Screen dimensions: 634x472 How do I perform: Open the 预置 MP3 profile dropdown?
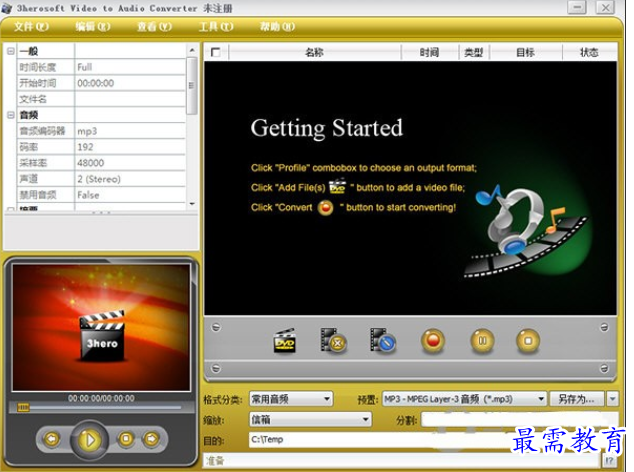(x=464, y=399)
